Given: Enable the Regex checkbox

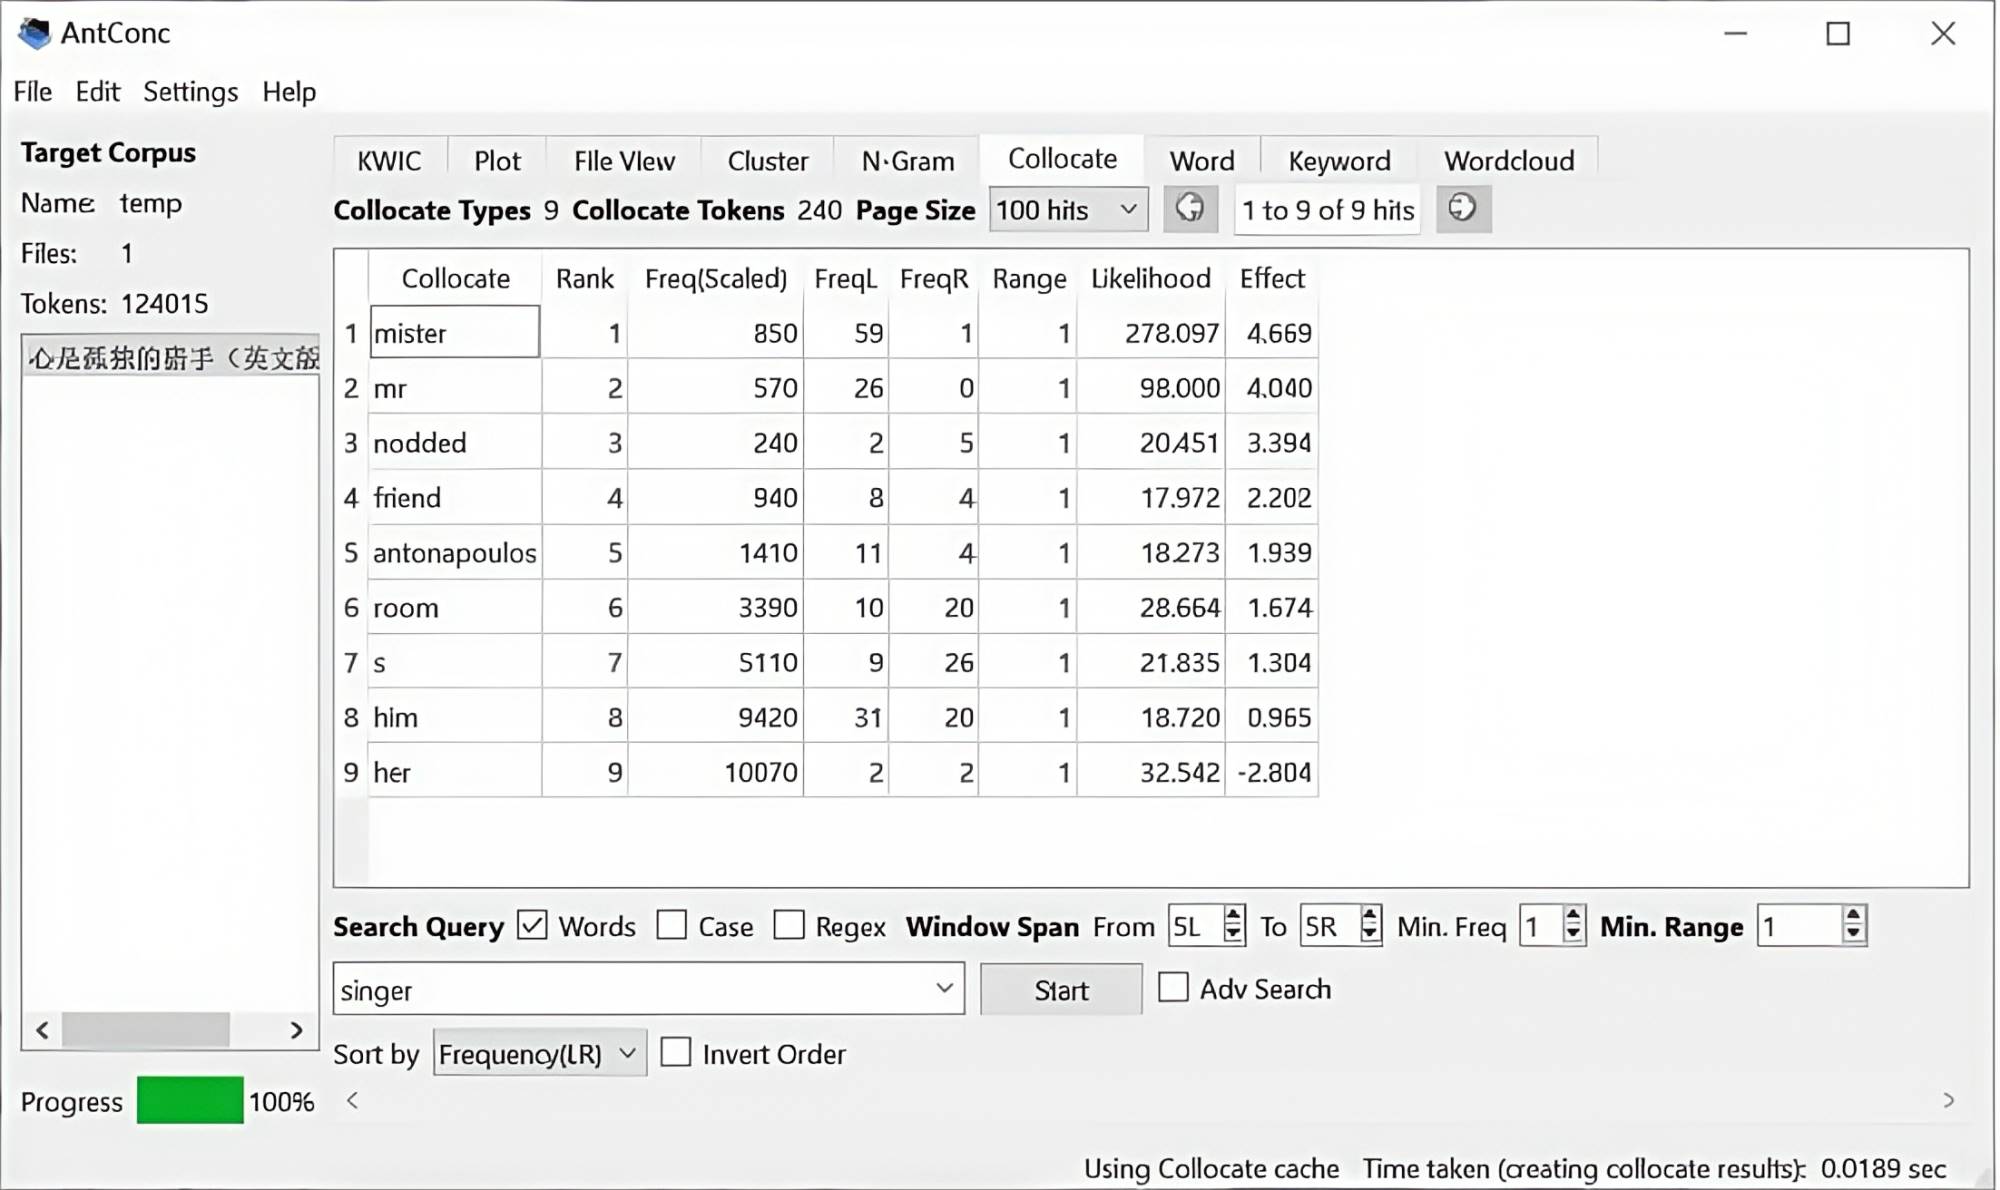Looking at the screenshot, I should click(789, 926).
